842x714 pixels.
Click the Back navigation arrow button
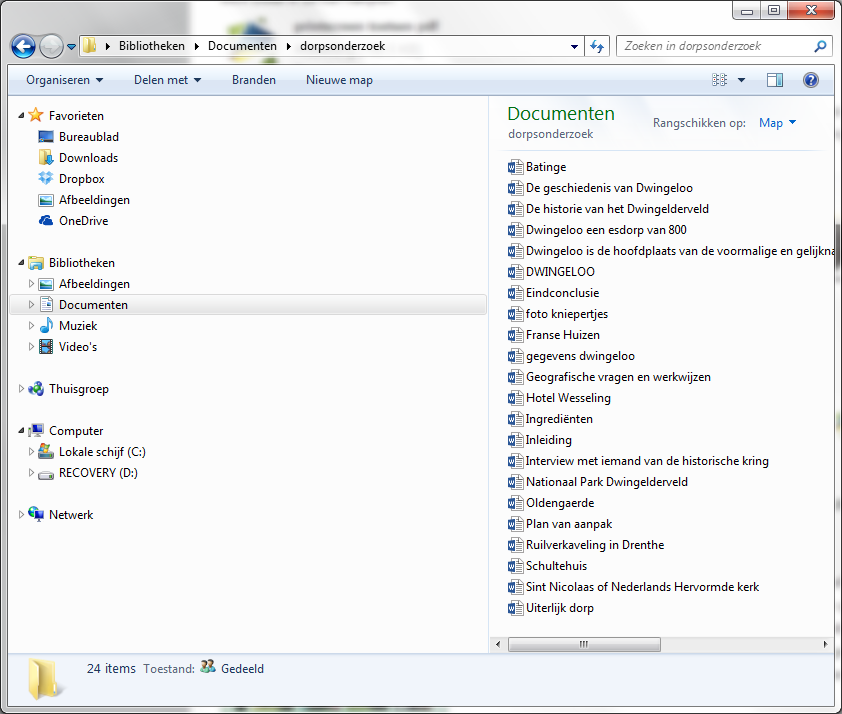[x=23, y=46]
